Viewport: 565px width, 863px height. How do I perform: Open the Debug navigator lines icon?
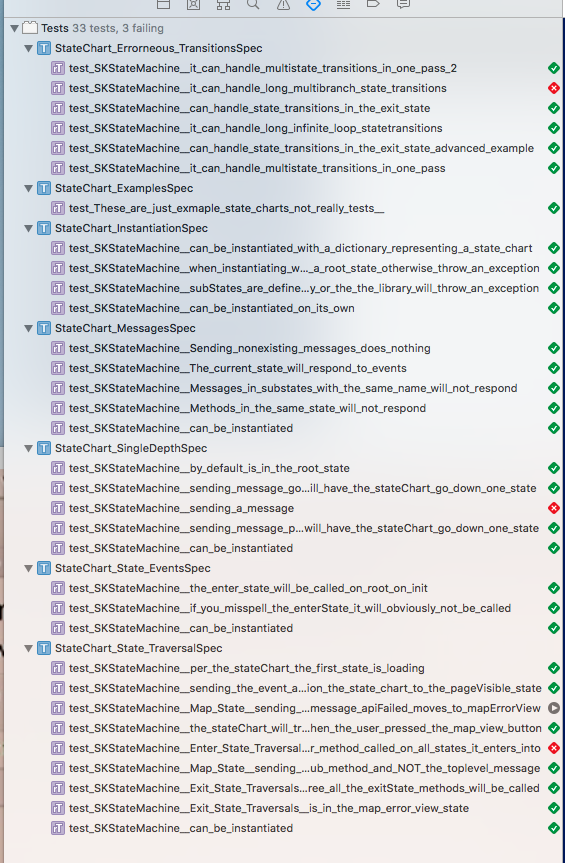(x=343, y=4)
